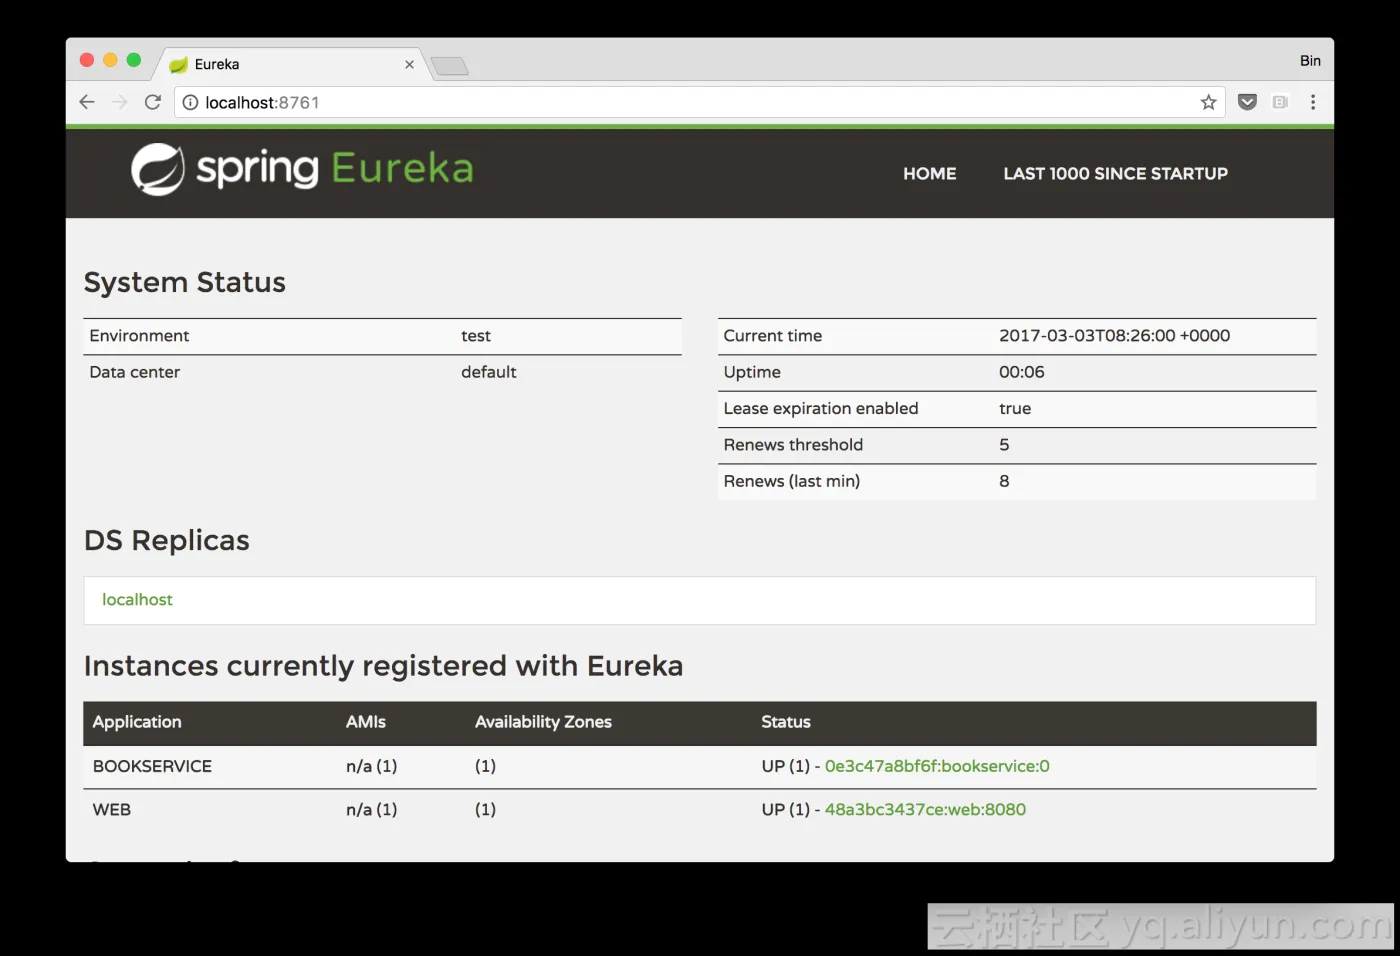Open the localhost replica link
Viewport: 1400px width, 956px height.
(x=137, y=599)
